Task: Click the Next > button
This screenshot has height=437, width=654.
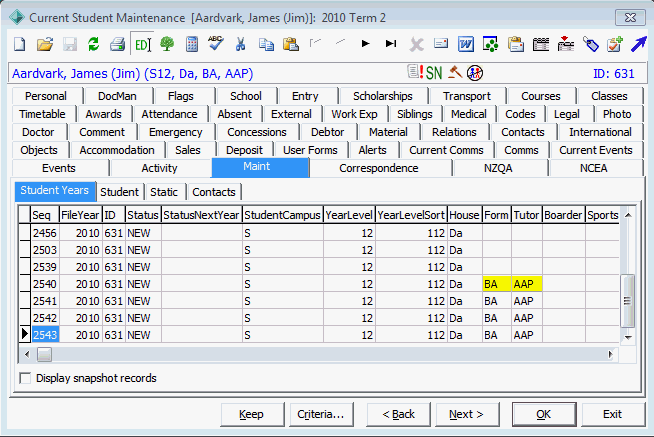Action: coord(466,414)
